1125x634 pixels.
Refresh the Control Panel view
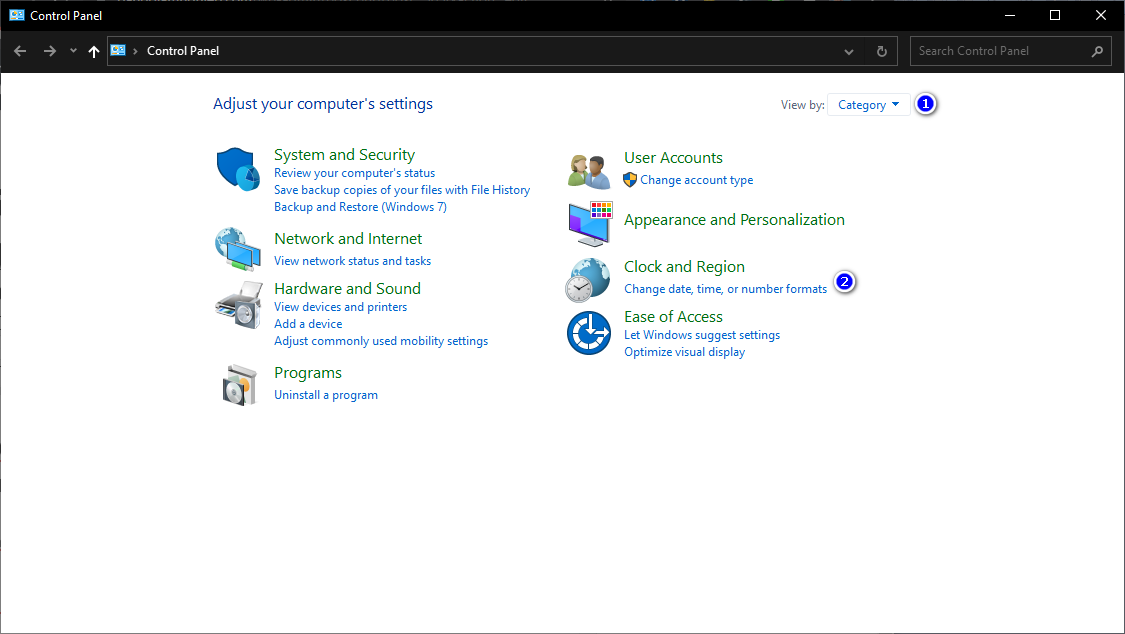(x=882, y=51)
